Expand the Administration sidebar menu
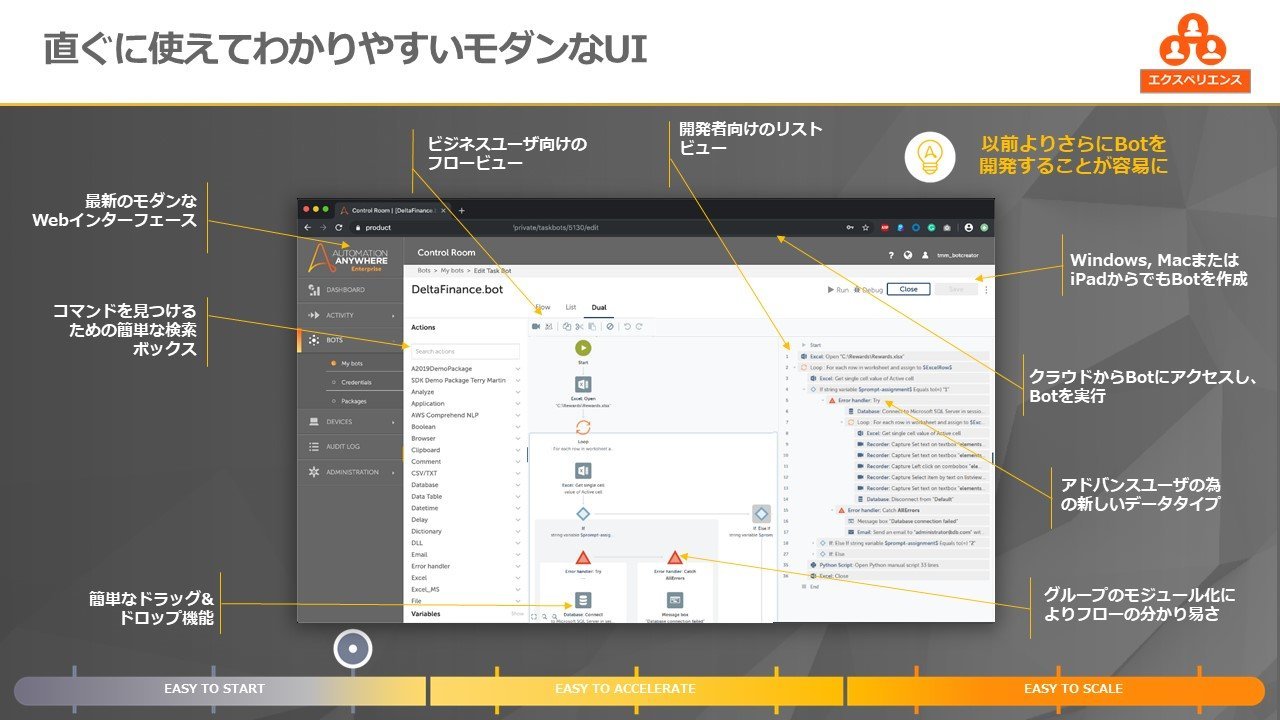The image size is (1280, 720). click(x=350, y=472)
